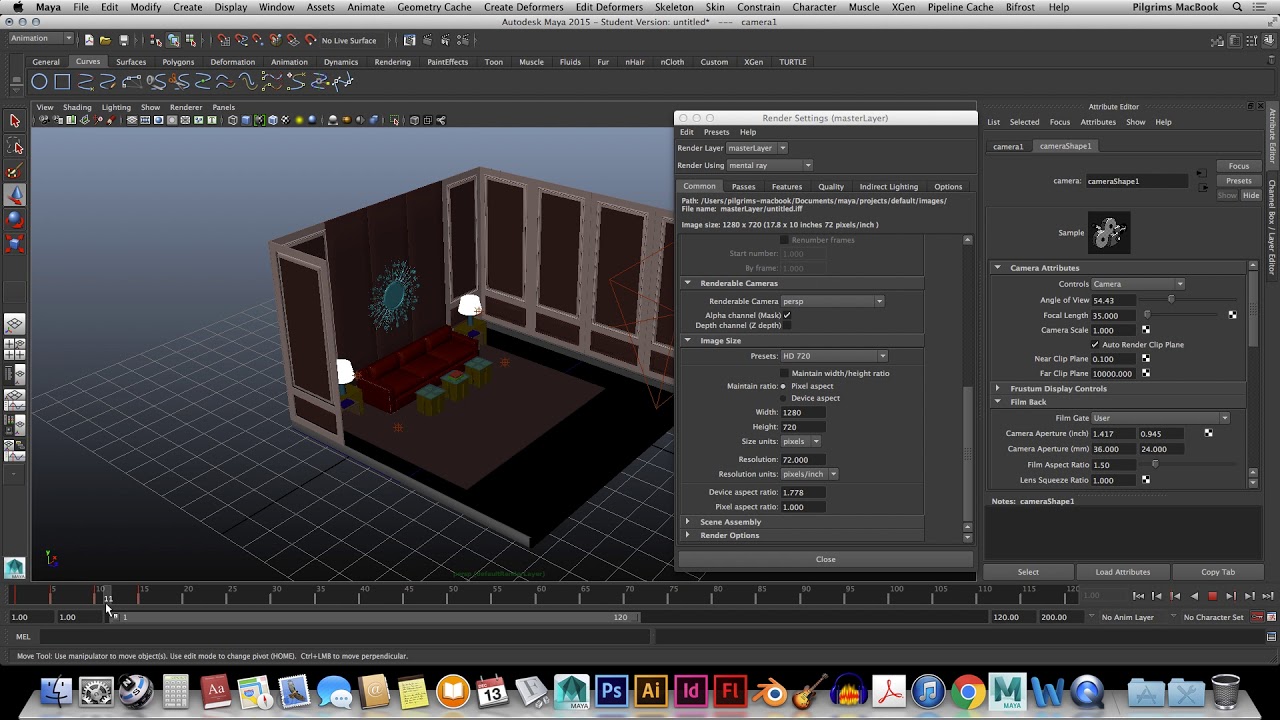Image resolution: width=1280 pixels, height=720 pixels.
Task: Switch to Indirect Lighting tab
Action: point(888,186)
